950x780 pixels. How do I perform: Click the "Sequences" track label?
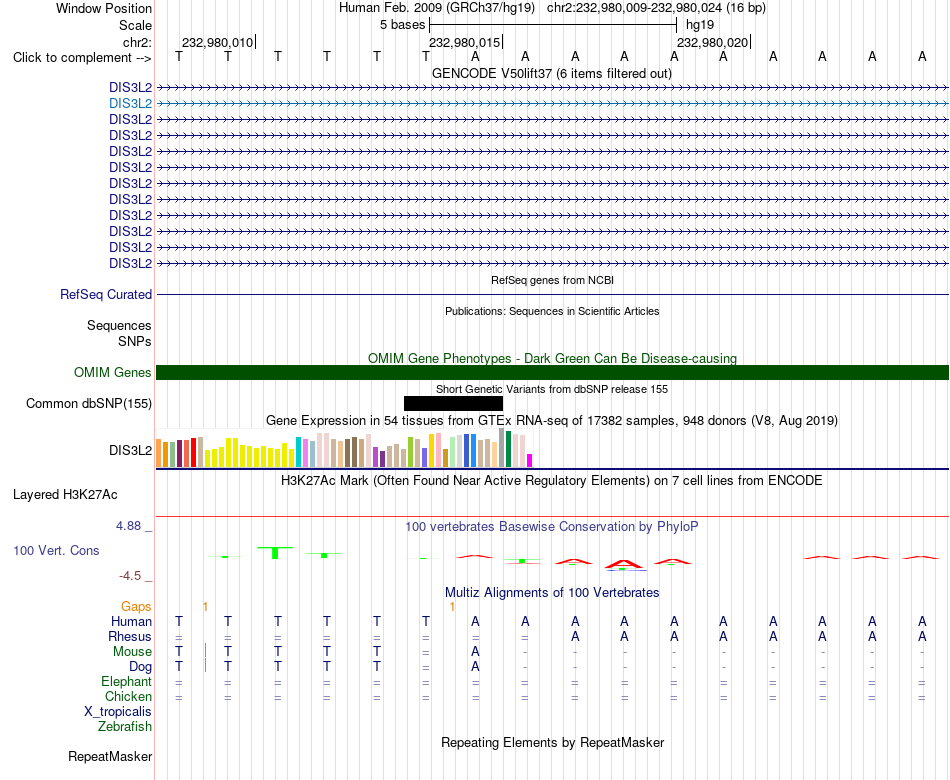pyautogui.click(x=119, y=325)
